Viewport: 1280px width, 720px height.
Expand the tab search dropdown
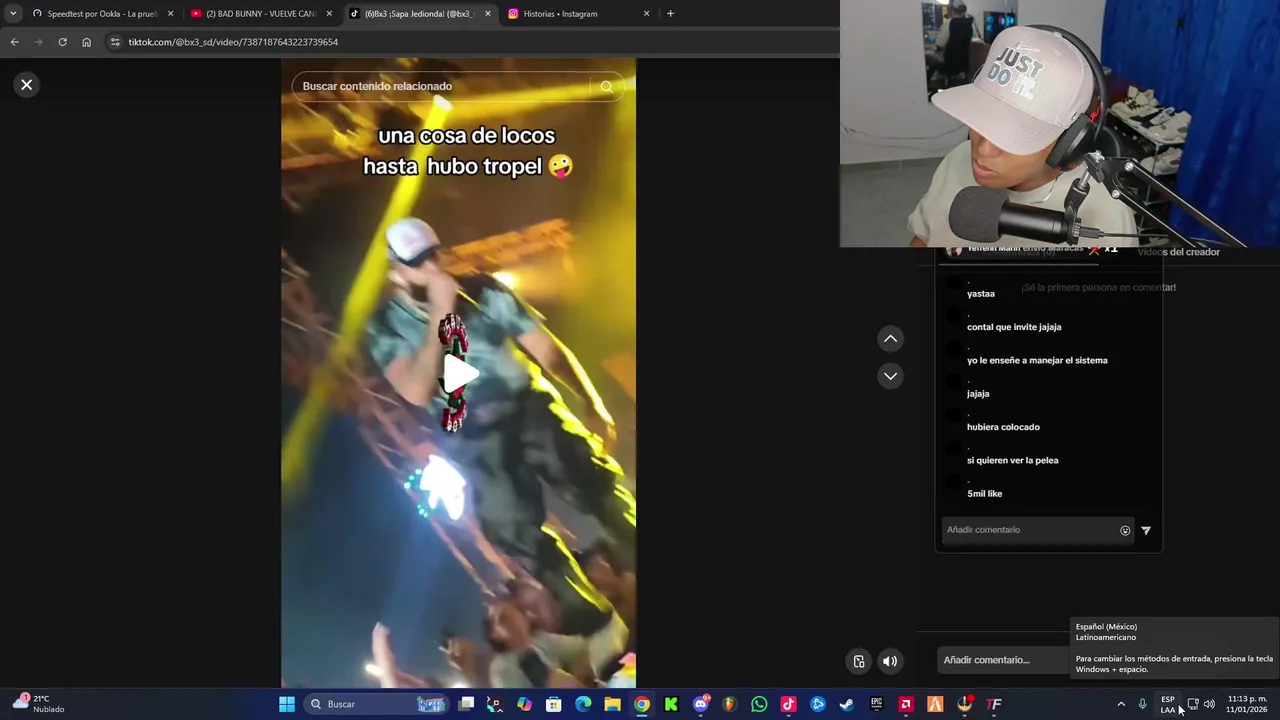13,14
